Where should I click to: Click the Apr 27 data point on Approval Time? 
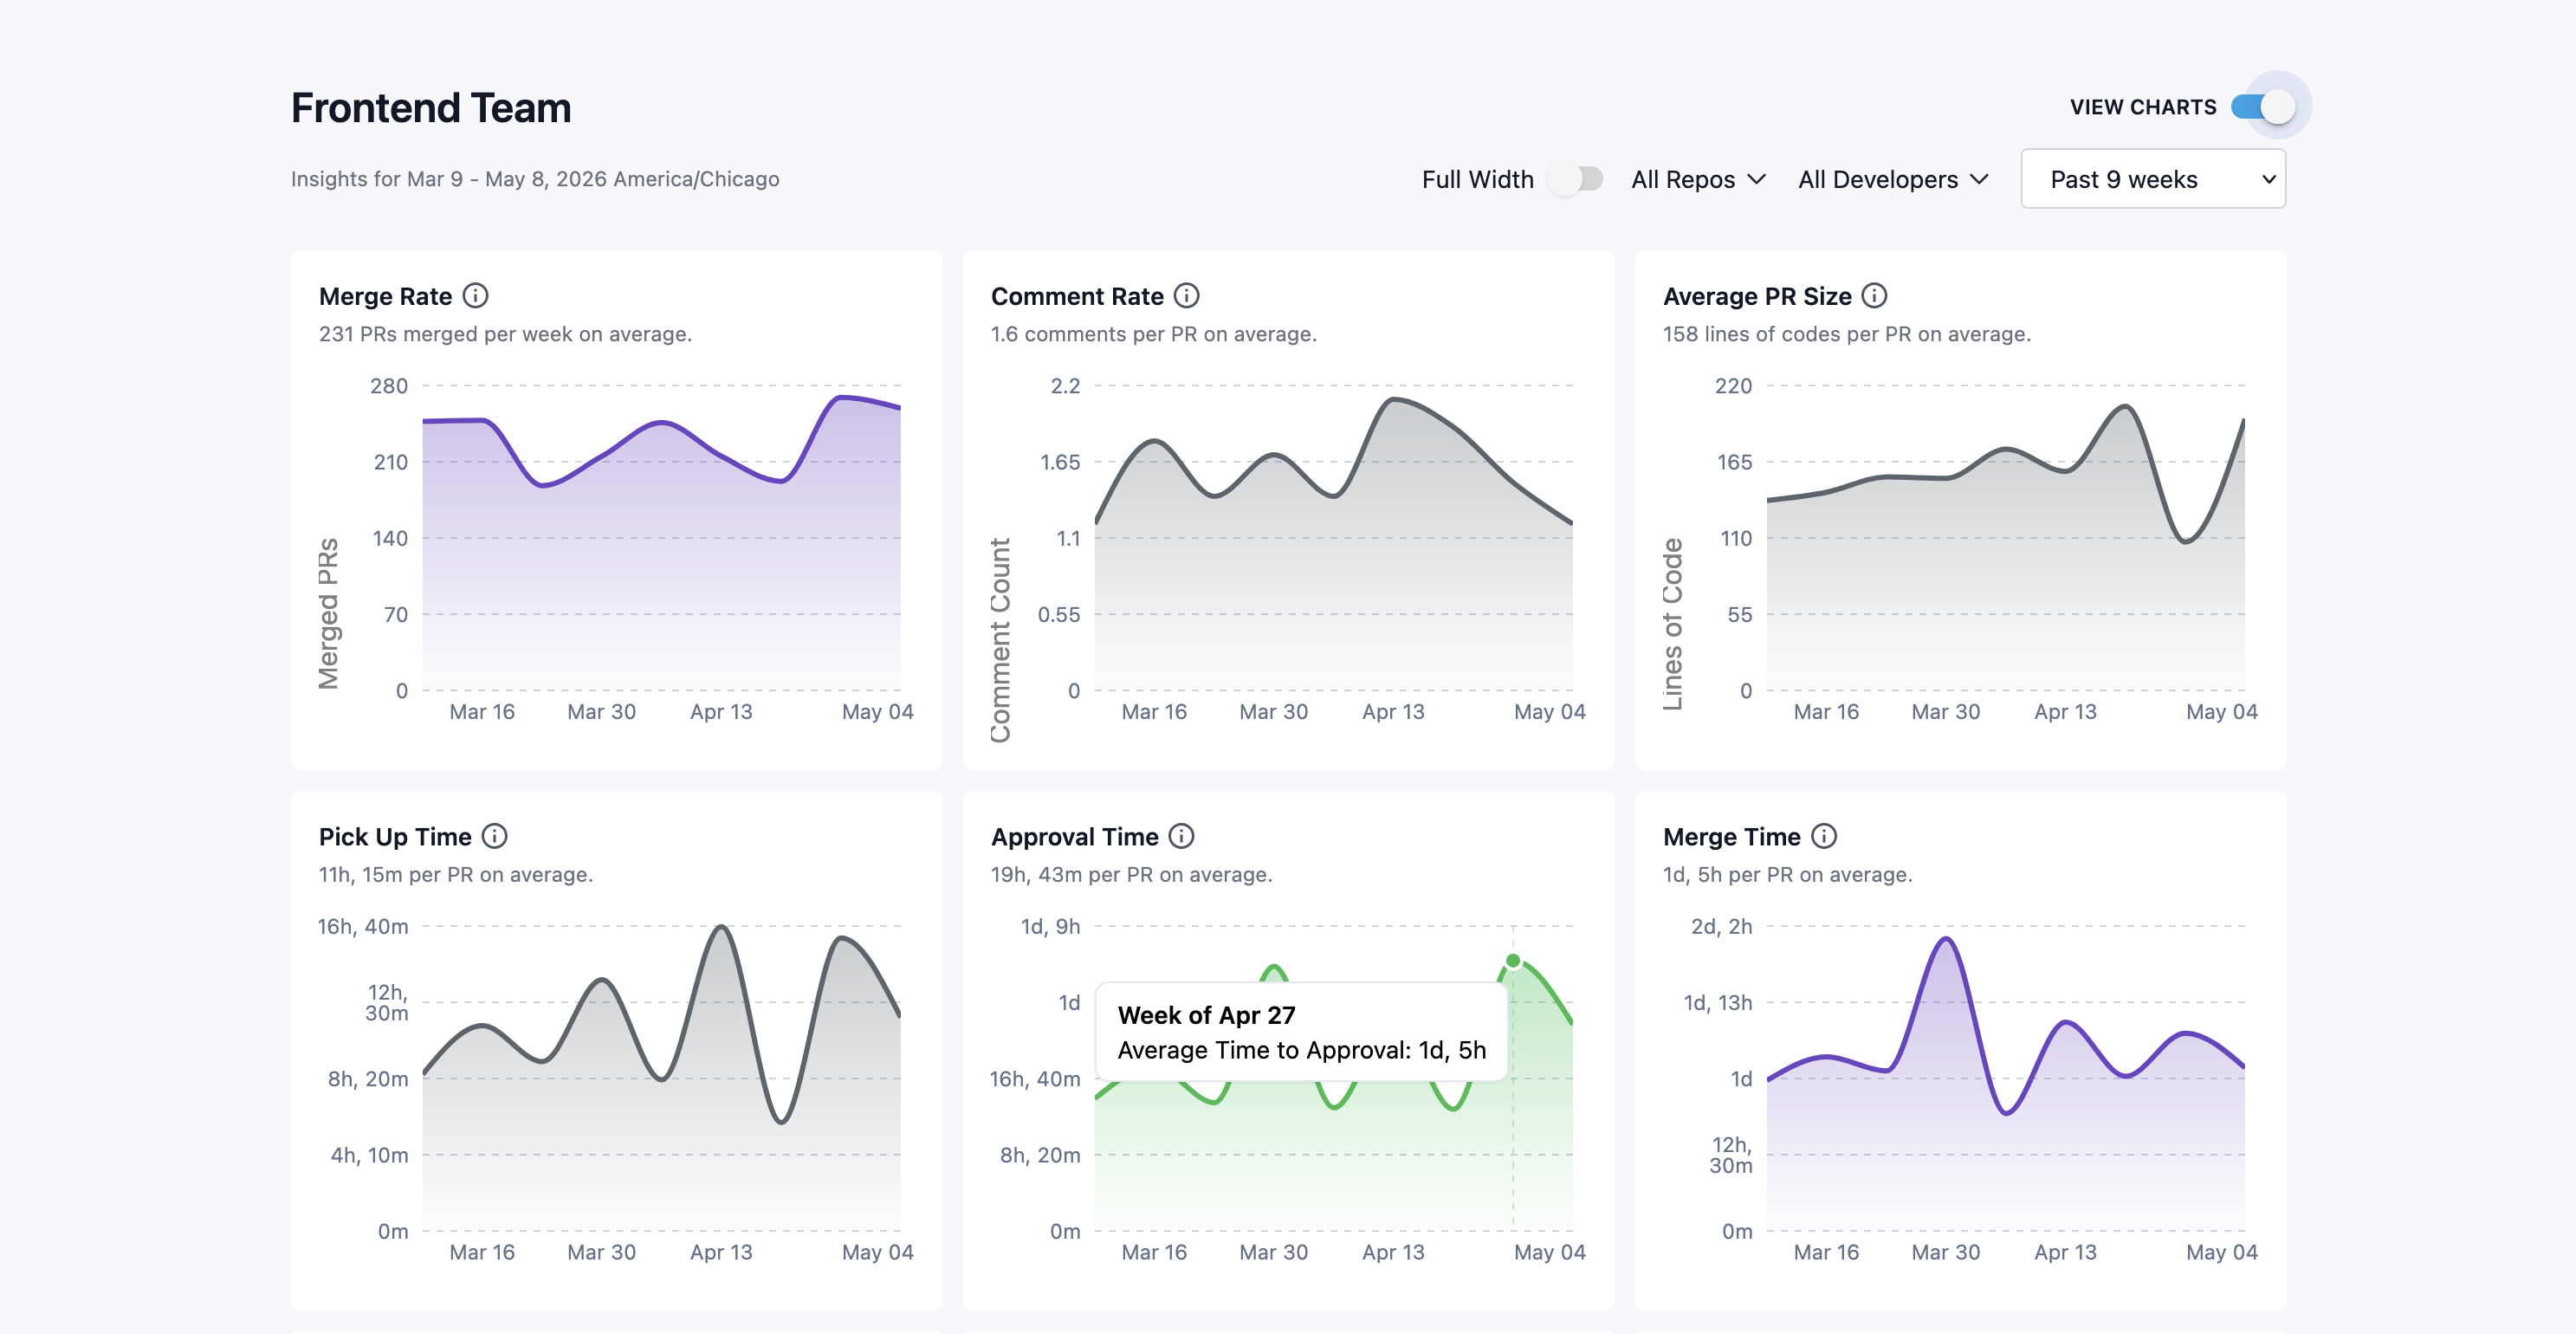click(x=1512, y=961)
